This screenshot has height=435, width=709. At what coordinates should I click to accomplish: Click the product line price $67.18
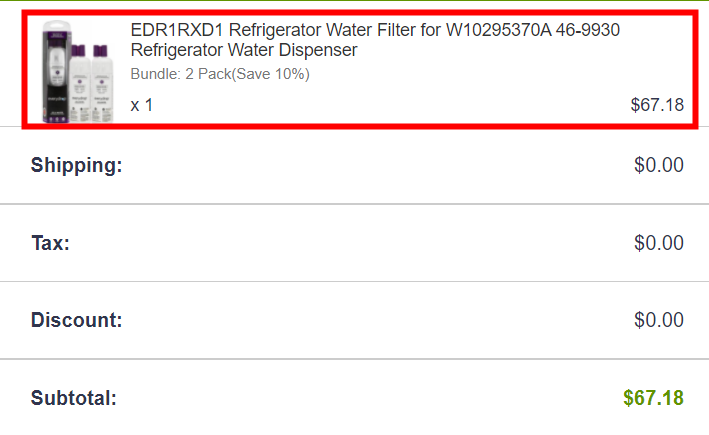click(657, 104)
